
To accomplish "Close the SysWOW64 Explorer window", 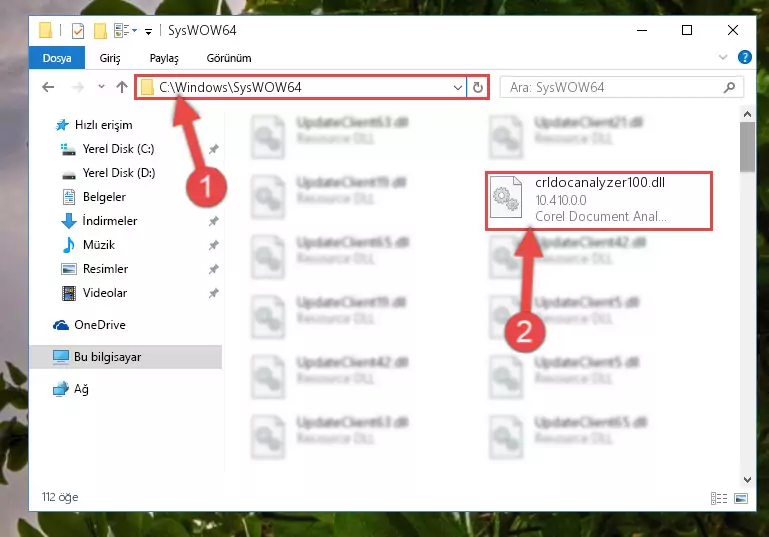I will (x=733, y=30).
